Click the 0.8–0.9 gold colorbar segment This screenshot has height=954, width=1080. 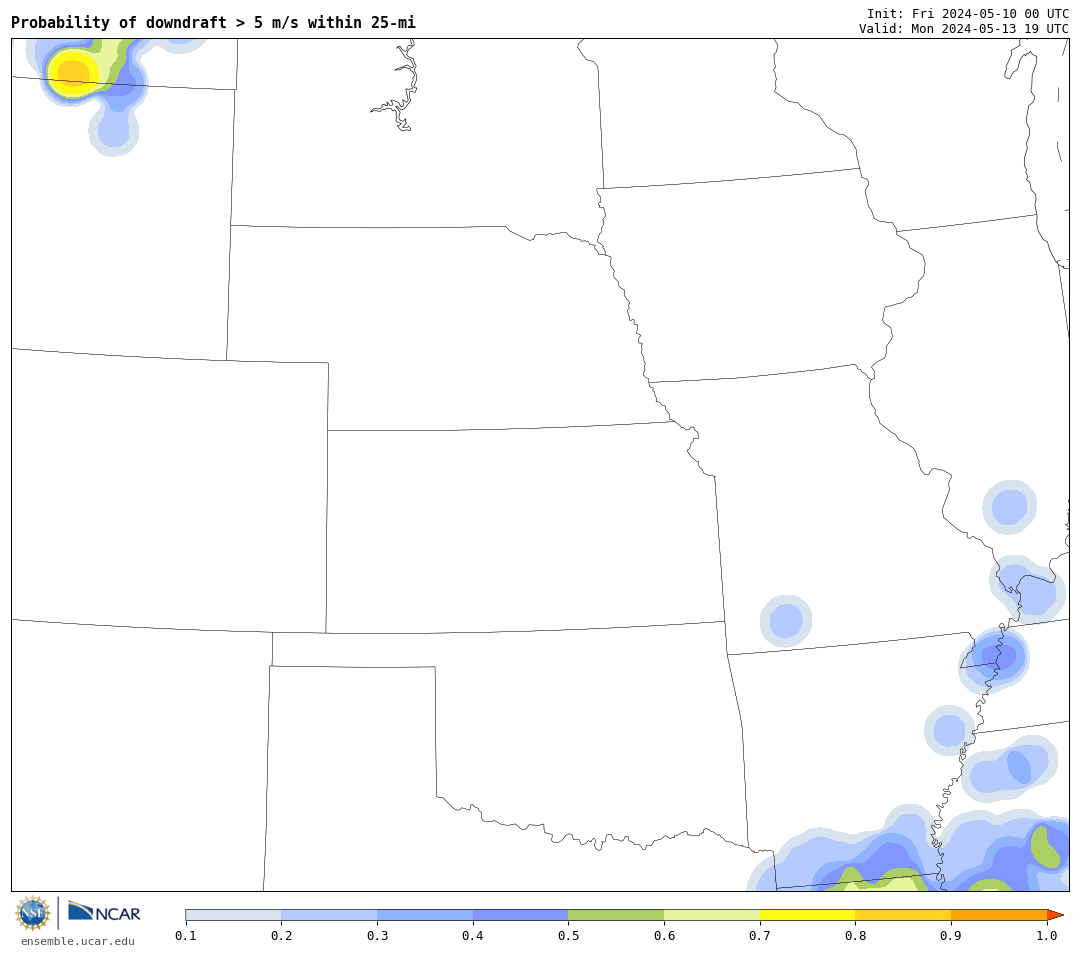(x=904, y=915)
